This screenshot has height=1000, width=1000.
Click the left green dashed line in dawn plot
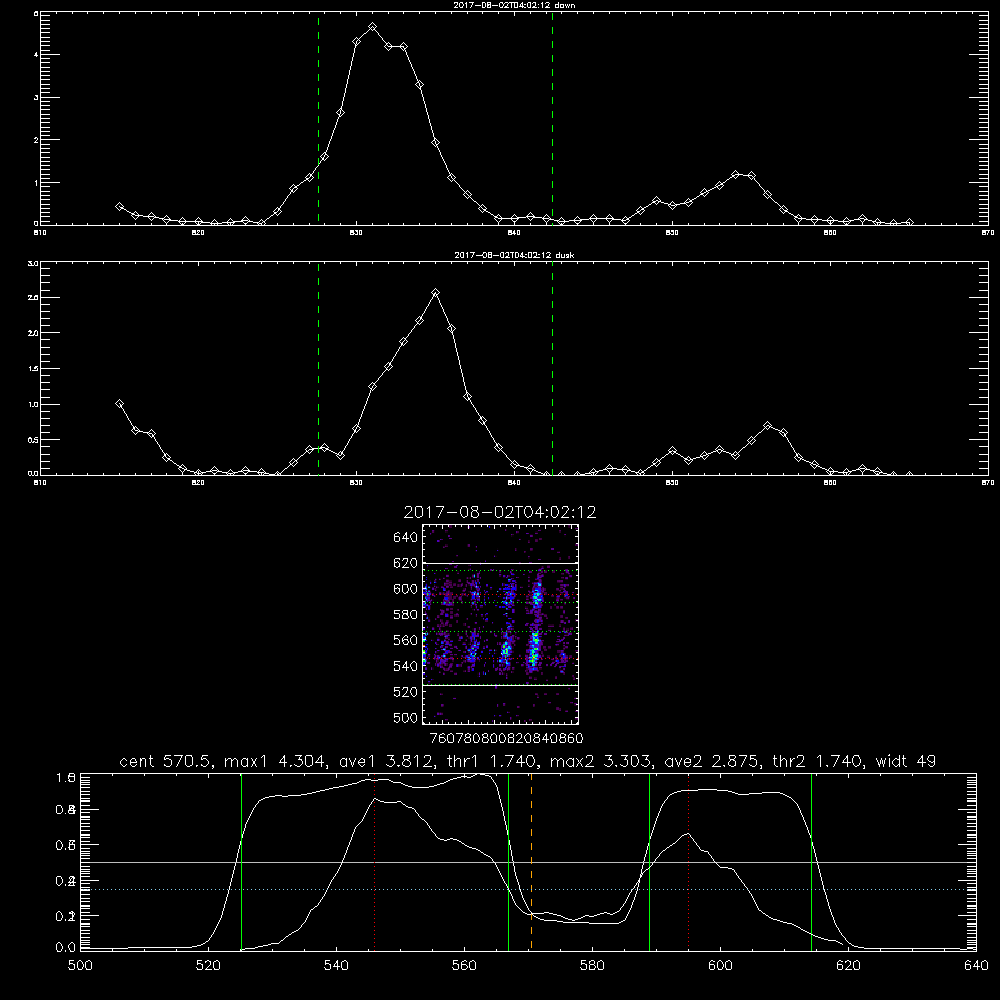point(319,119)
